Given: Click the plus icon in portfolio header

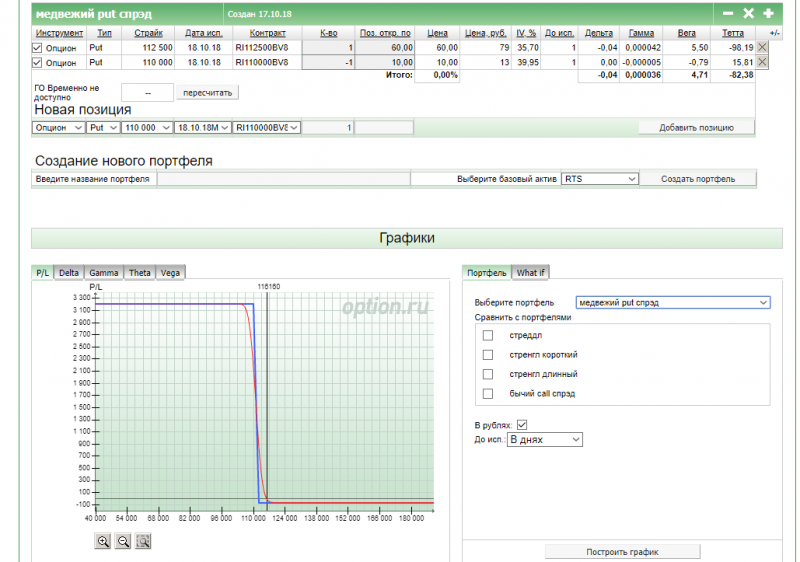Looking at the screenshot, I should coord(768,14).
